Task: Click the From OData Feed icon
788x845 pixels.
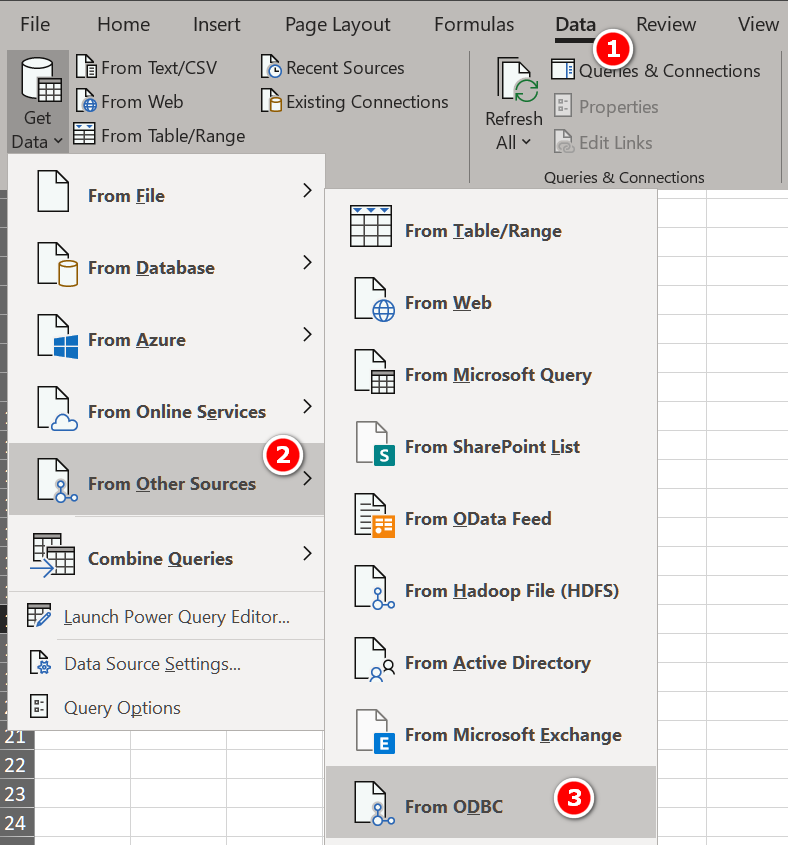Action: point(375,516)
